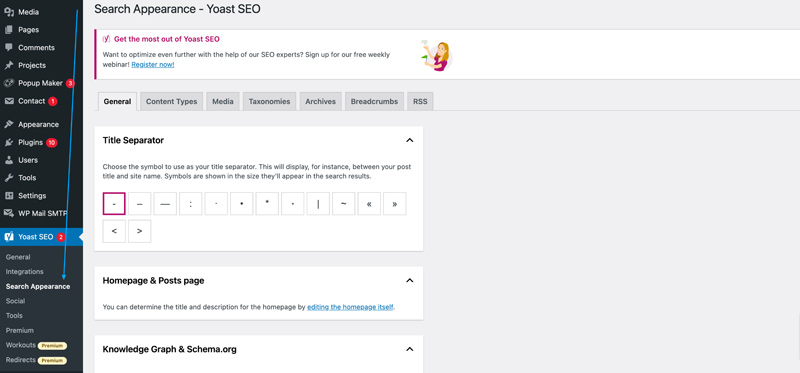Click the WP Mail SMTP envelope icon
Viewport: 800px width, 373px height.
point(9,213)
